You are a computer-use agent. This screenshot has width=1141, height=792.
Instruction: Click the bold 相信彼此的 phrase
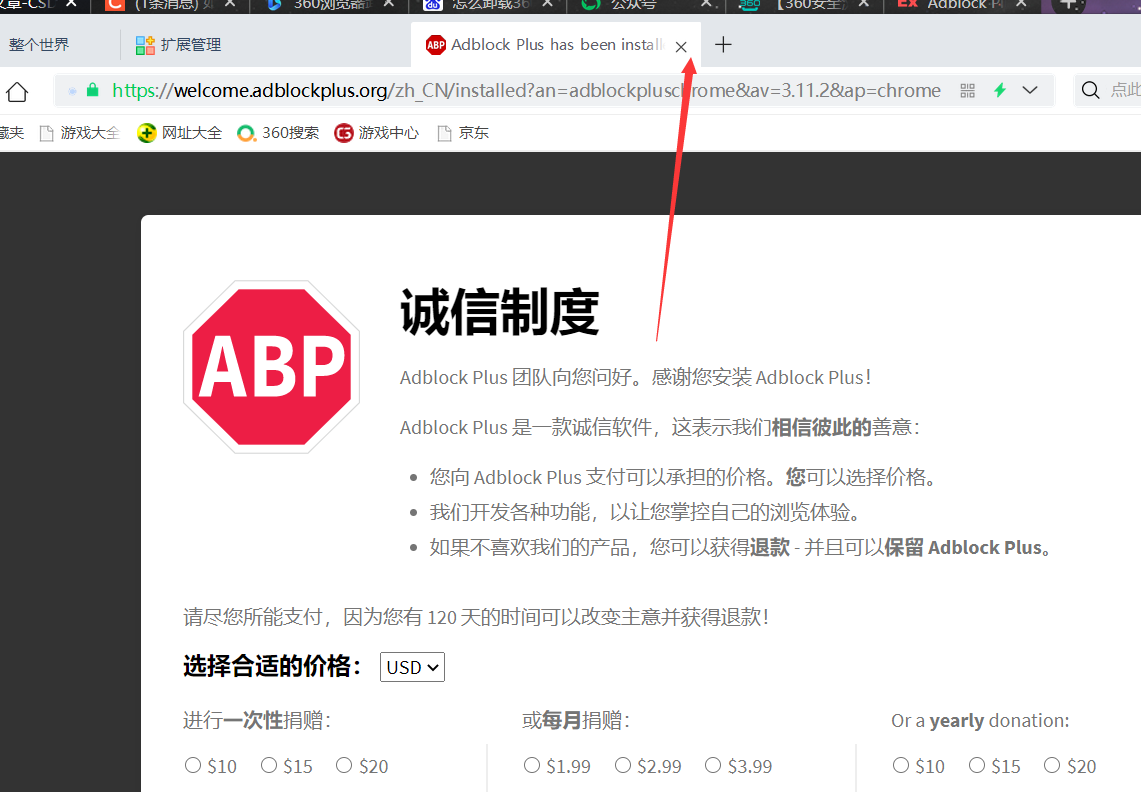pyautogui.click(x=822, y=427)
